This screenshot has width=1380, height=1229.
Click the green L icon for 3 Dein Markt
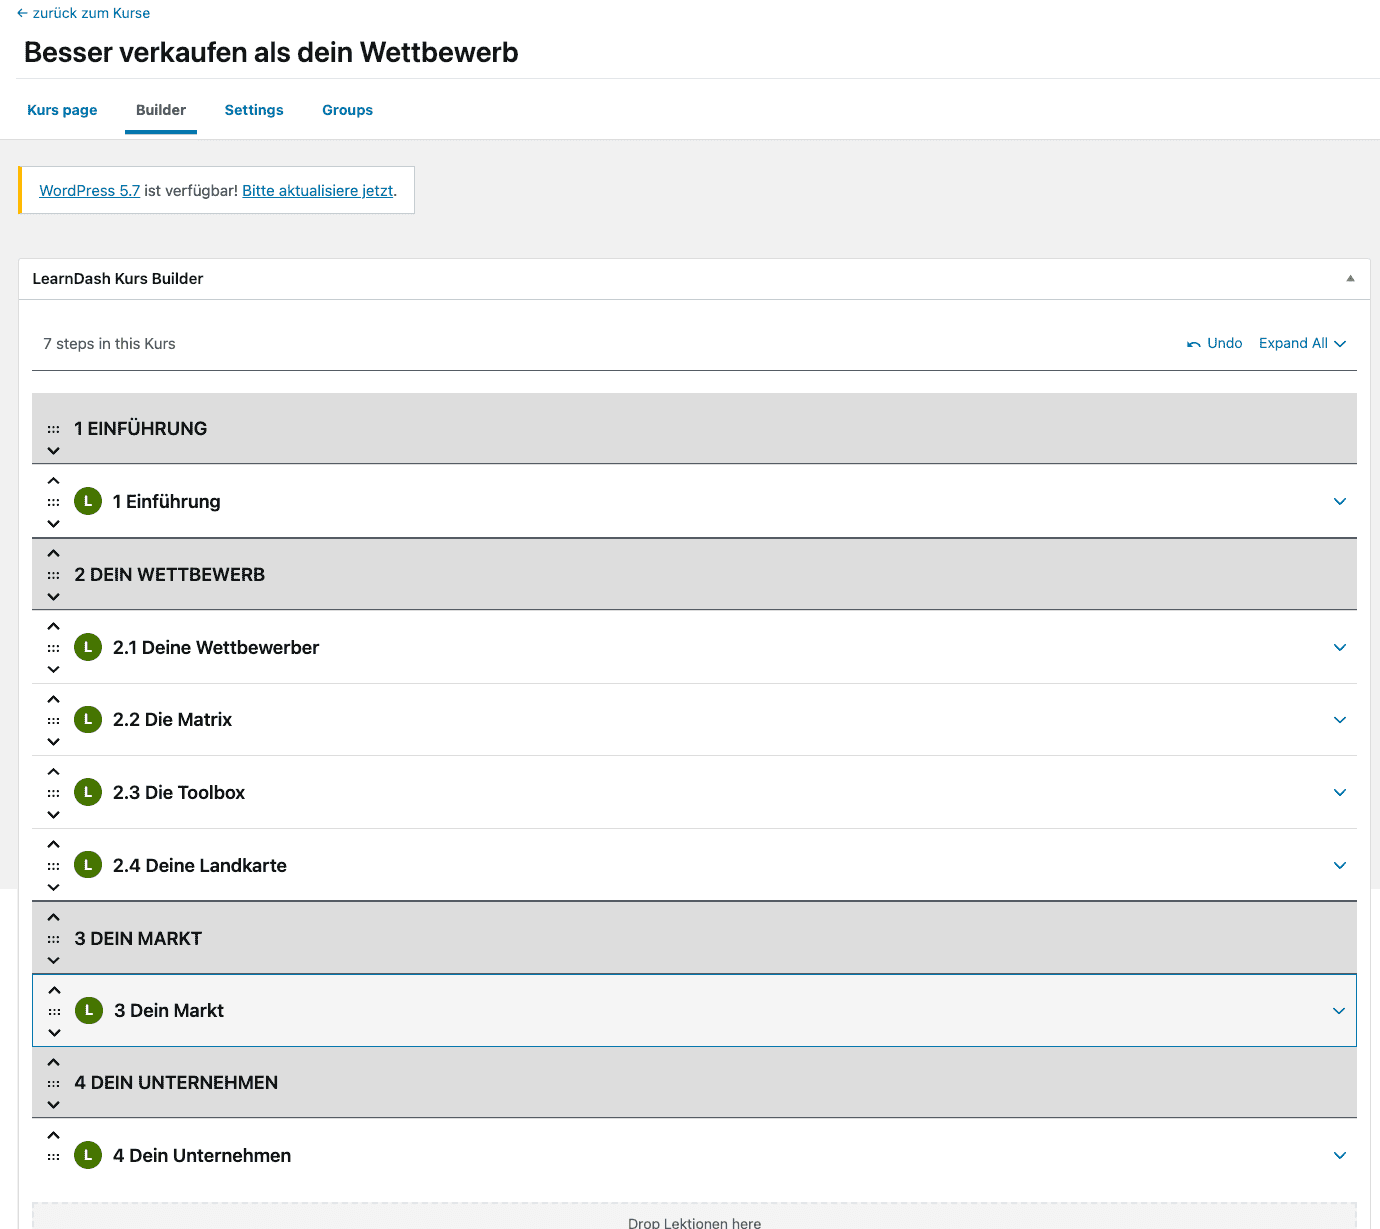pyautogui.click(x=89, y=1011)
